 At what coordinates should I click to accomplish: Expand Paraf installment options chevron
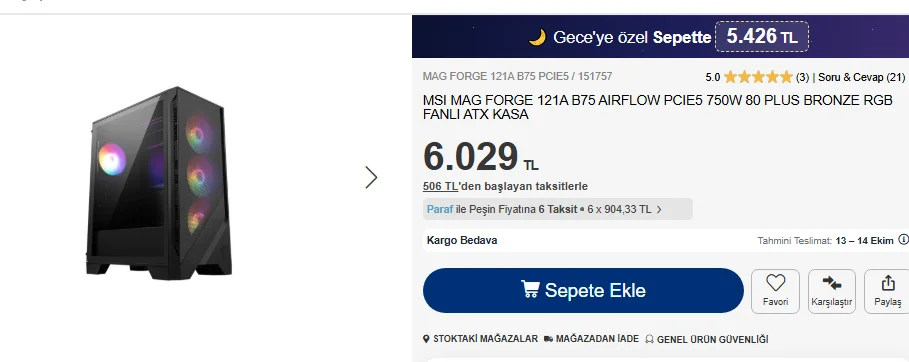(x=659, y=209)
